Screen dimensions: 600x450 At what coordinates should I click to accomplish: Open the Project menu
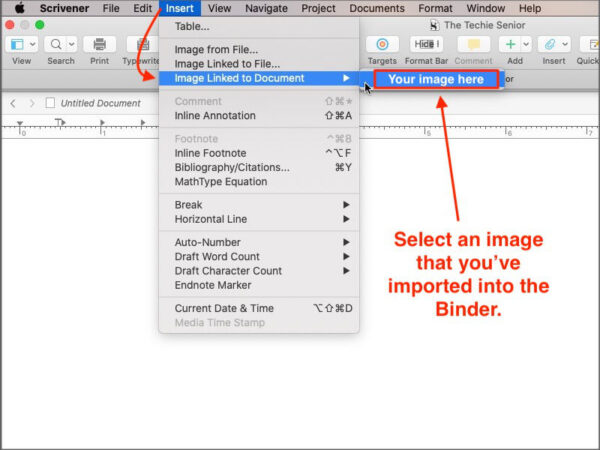pos(318,8)
